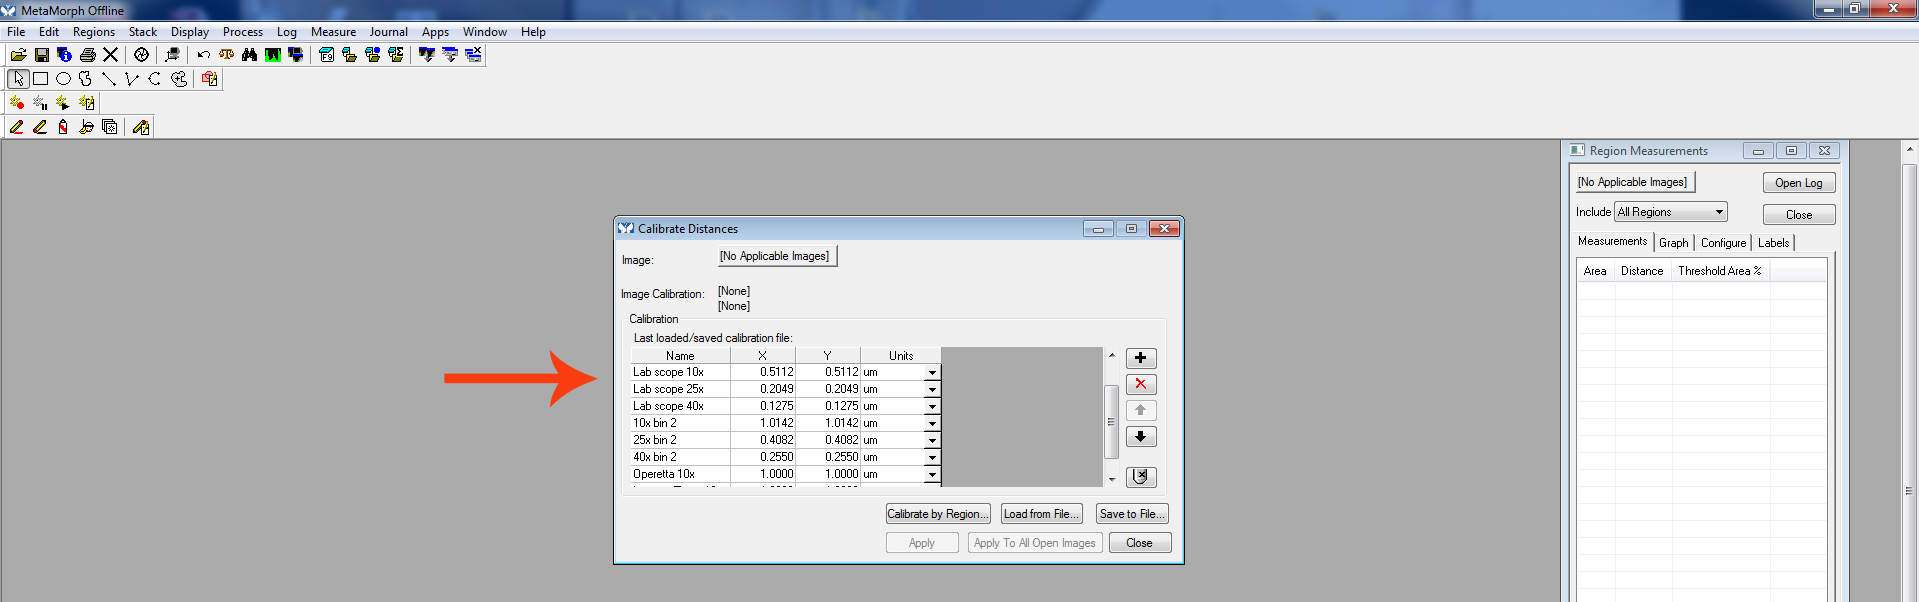
Task: Click the Undo arrow icon
Action: point(204,55)
